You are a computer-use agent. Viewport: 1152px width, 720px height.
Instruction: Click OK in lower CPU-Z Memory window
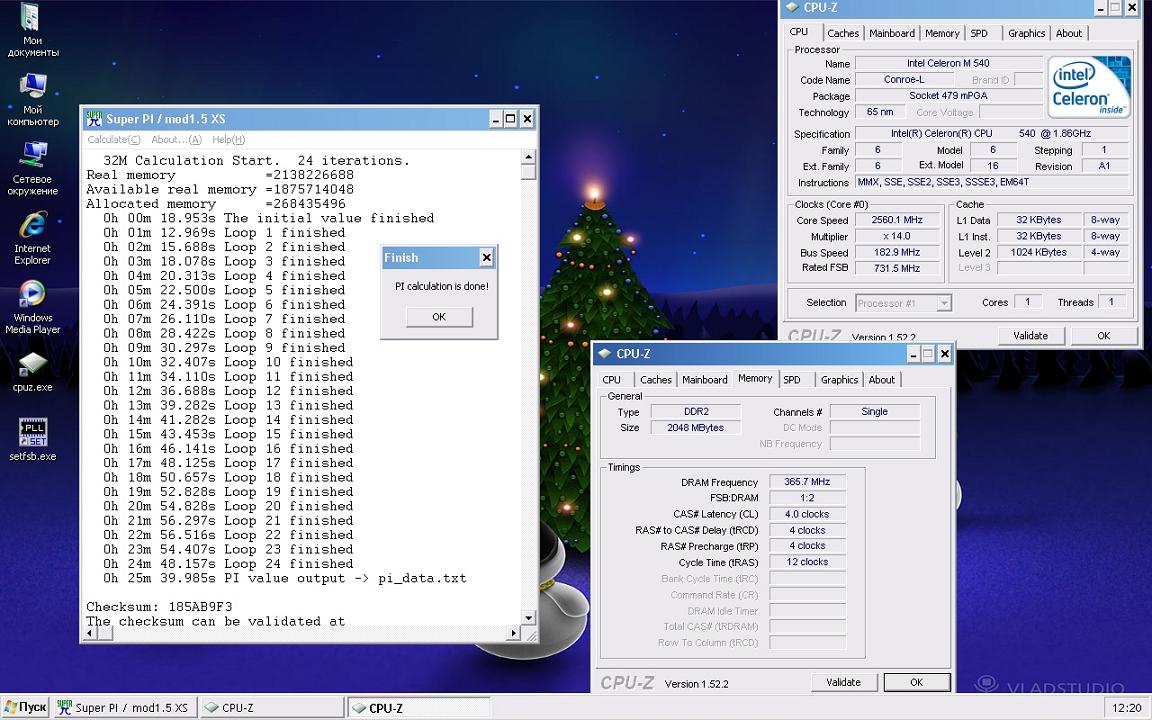pos(916,683)
